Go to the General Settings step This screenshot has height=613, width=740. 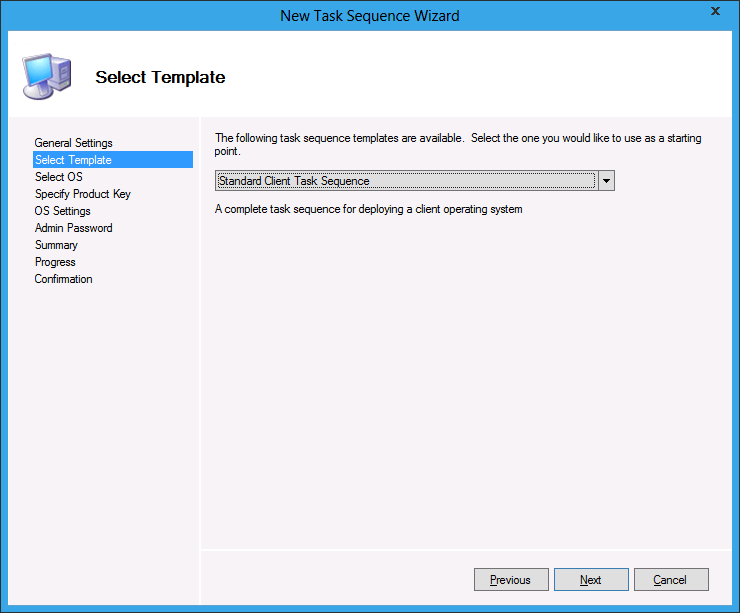[x=73, y=143]
